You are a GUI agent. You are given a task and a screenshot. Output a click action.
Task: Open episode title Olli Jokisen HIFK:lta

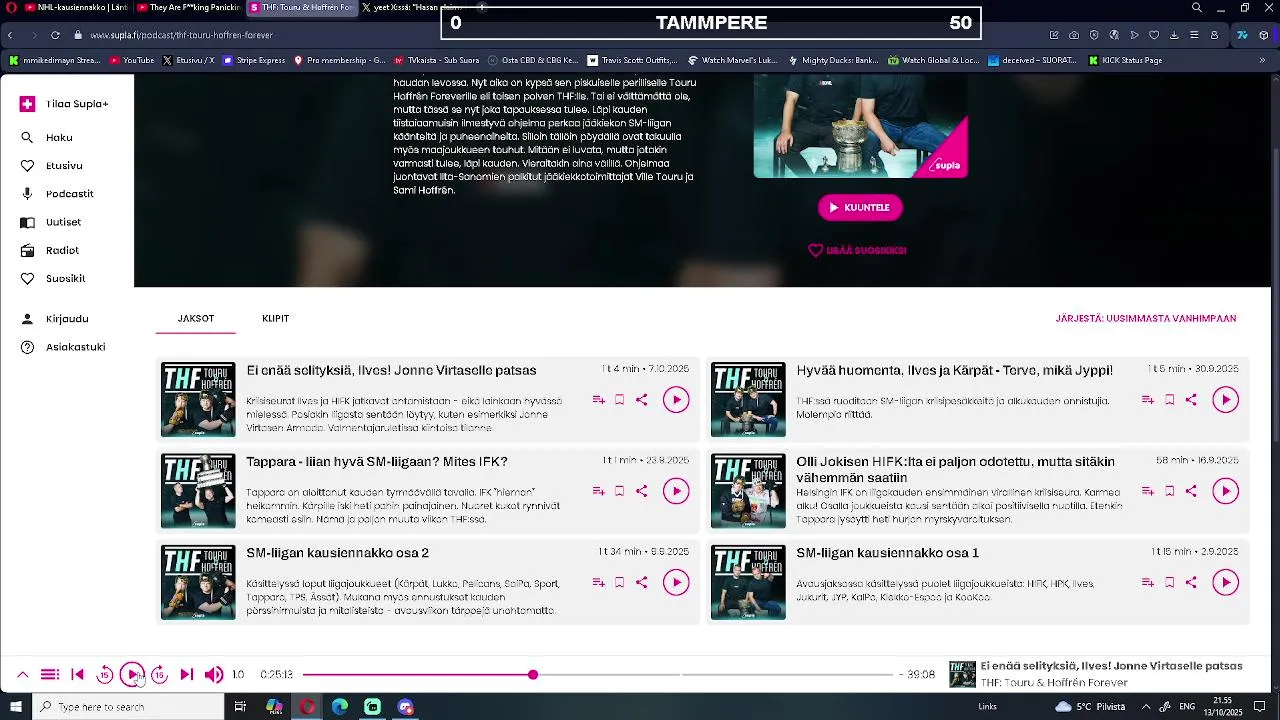tap(955, 469)
